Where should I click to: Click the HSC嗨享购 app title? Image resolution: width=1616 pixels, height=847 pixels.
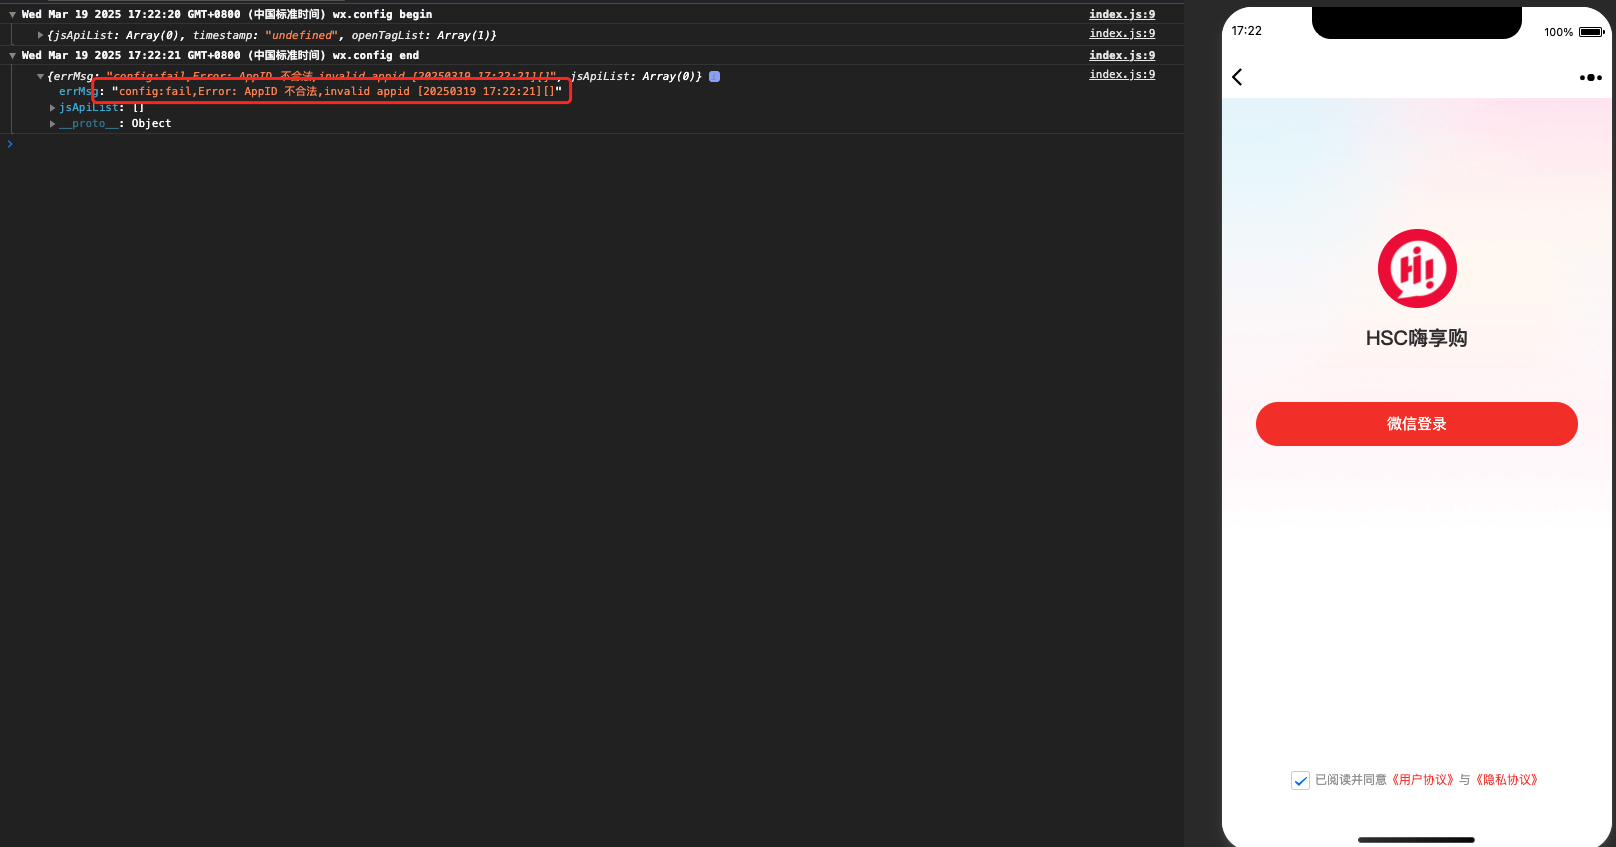[x=1416, y=338]
